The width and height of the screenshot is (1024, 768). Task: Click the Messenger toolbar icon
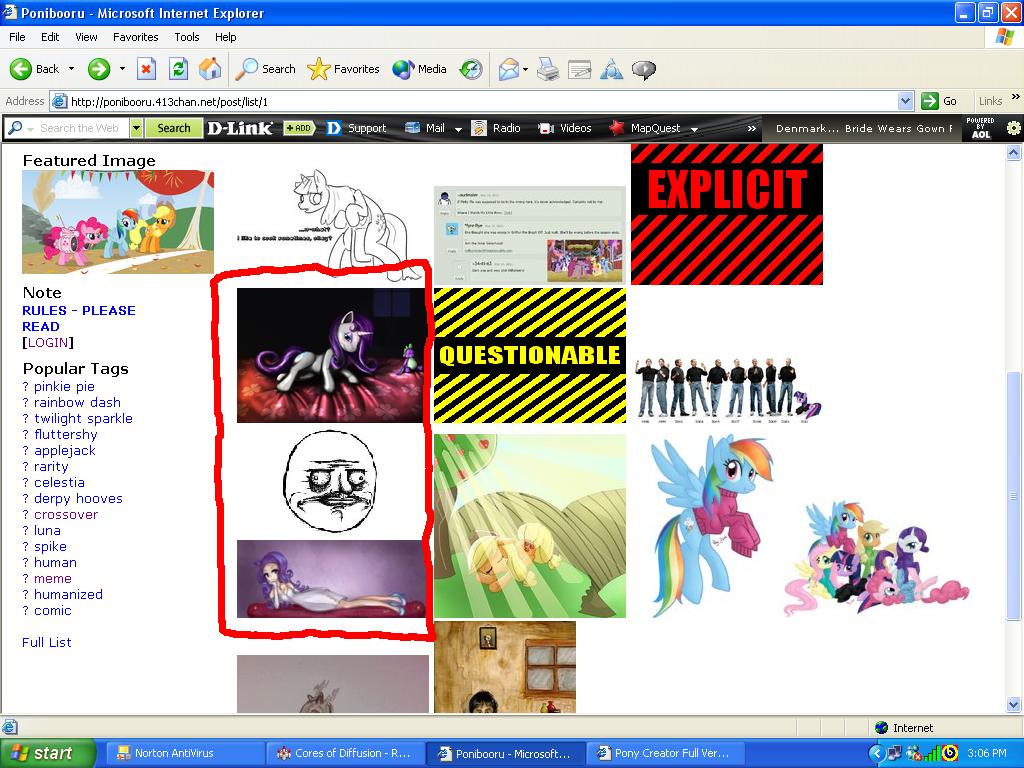(611, 69)
